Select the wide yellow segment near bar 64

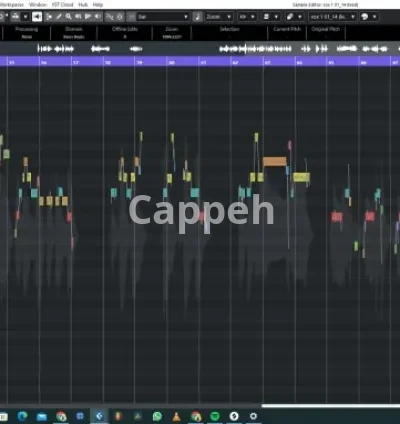coord(301,177)
